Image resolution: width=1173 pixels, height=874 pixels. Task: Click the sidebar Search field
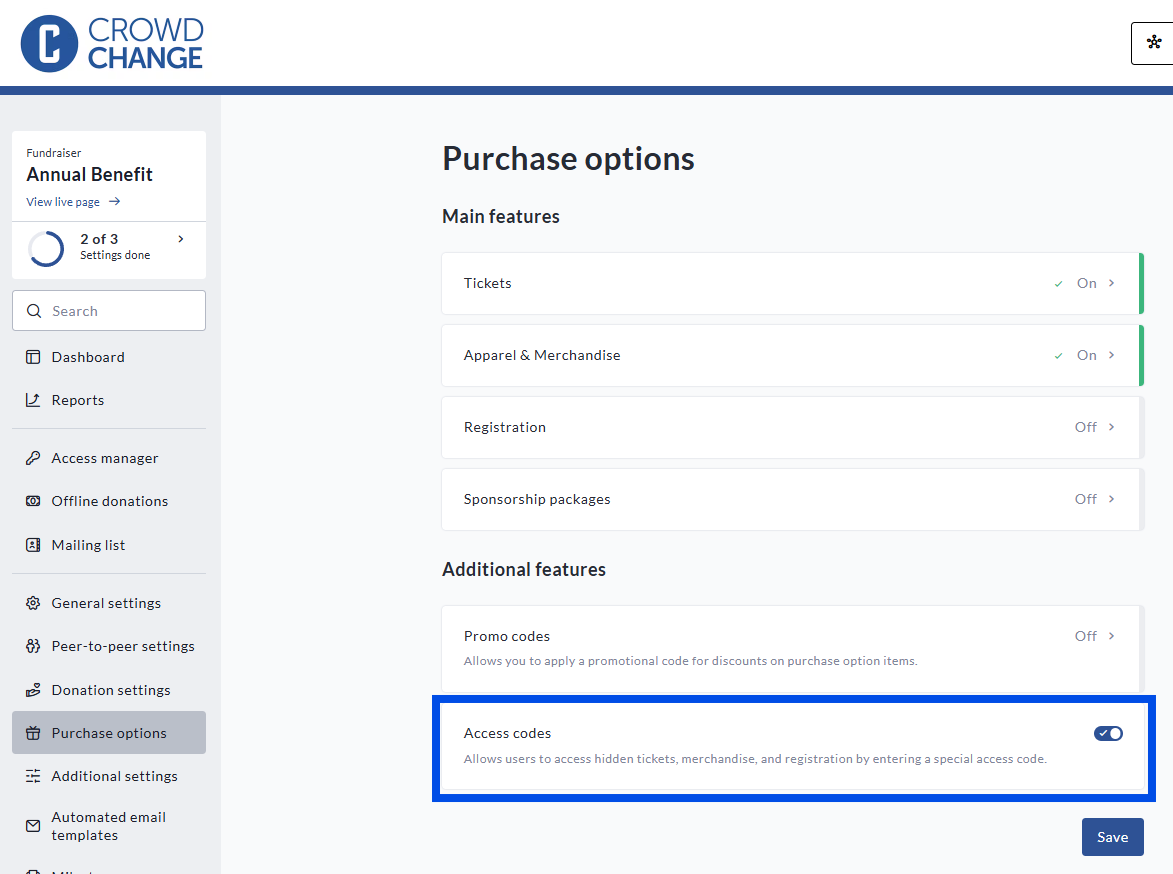coord(109,311)
